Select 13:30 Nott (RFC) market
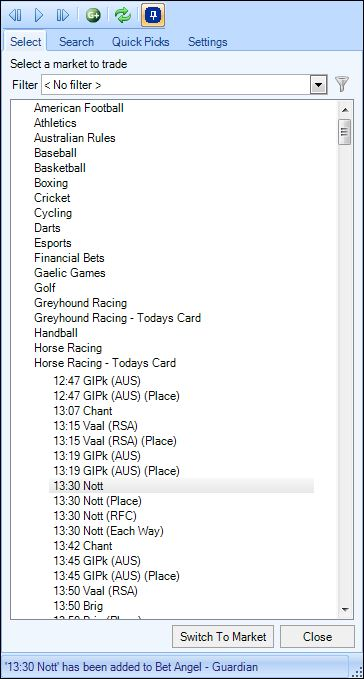364x679 pixels. click(x=95, y=516)
